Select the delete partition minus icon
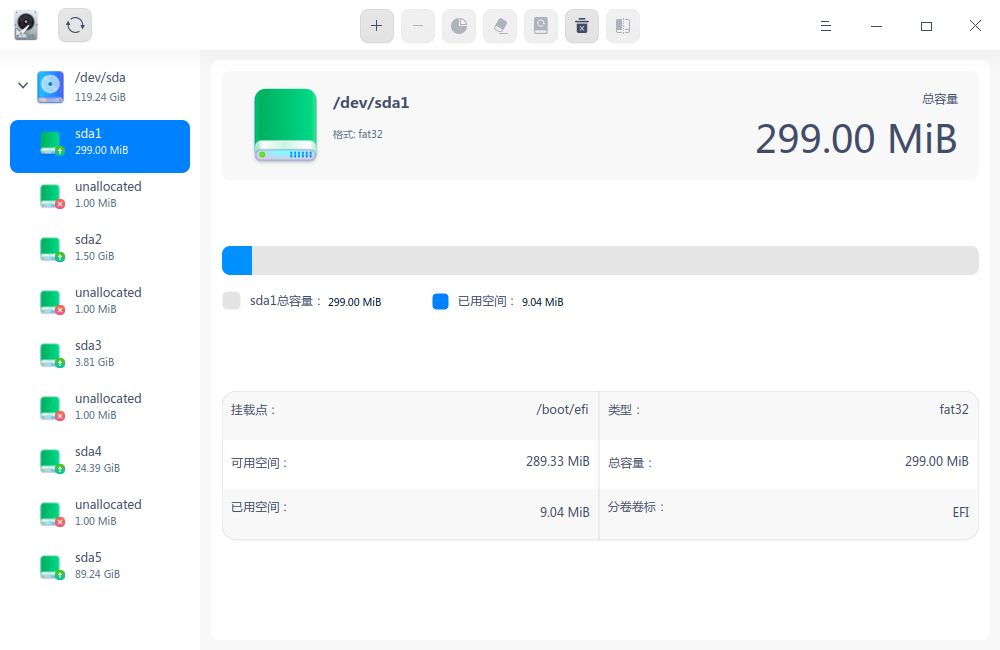This screenshot has width=1000, height=650. 418,26
